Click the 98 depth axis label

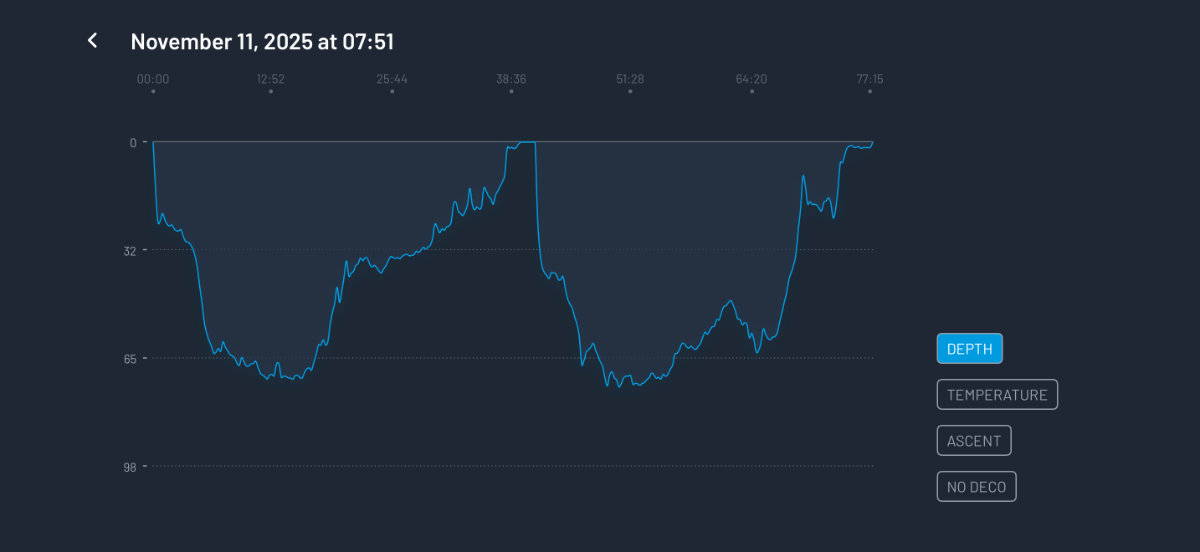pos(130,466)
